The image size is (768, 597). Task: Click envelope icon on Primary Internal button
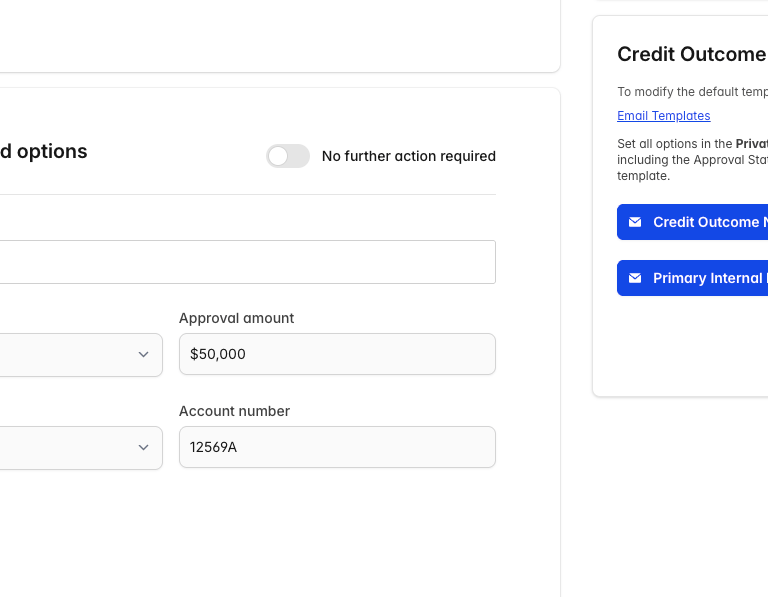(x=635, y=278)
